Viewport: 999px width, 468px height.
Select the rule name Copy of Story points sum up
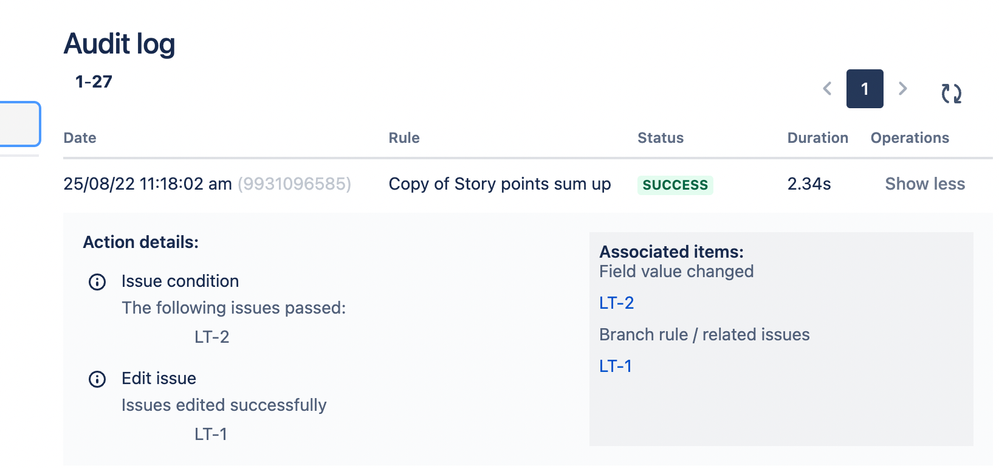[x=499, y=184]
